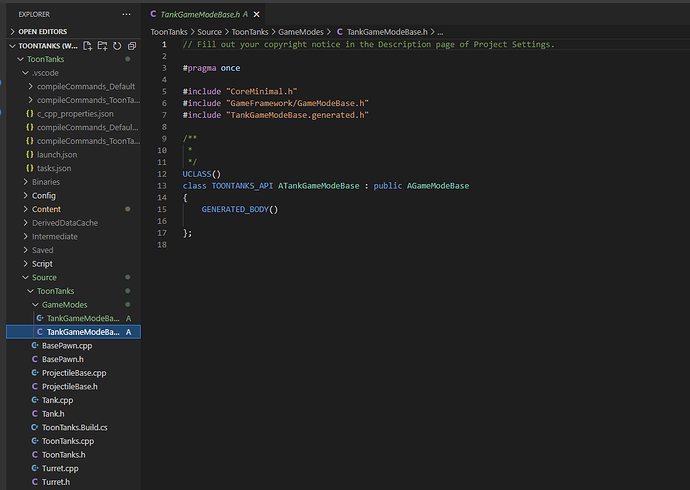Collapse the .vscode folder

[46, 73]
